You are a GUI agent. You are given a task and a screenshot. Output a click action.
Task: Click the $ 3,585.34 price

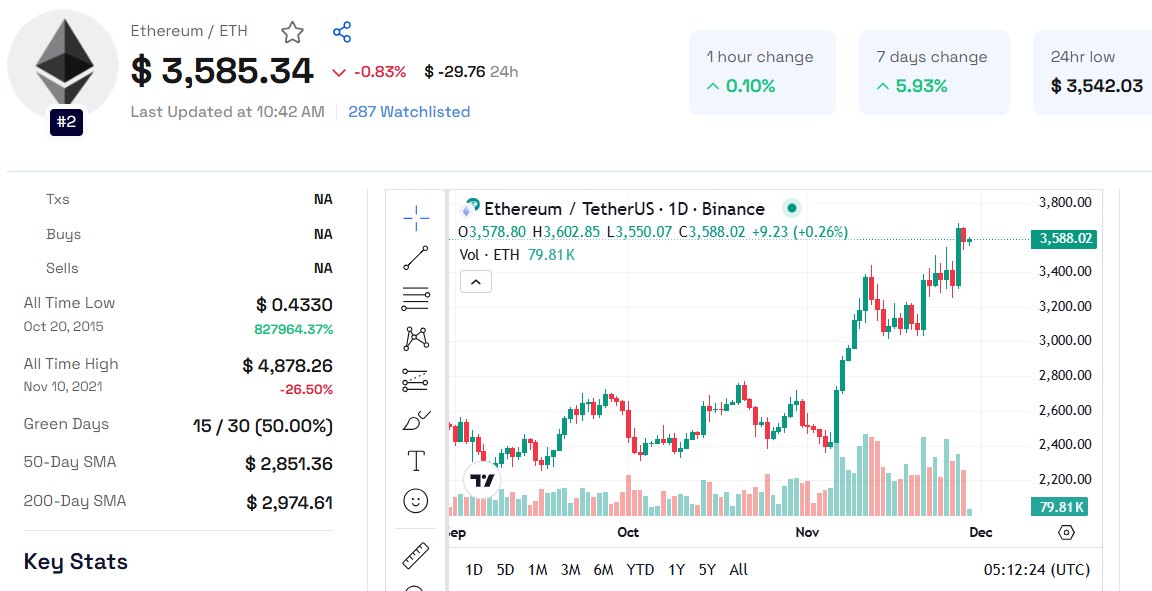[222, 71]
